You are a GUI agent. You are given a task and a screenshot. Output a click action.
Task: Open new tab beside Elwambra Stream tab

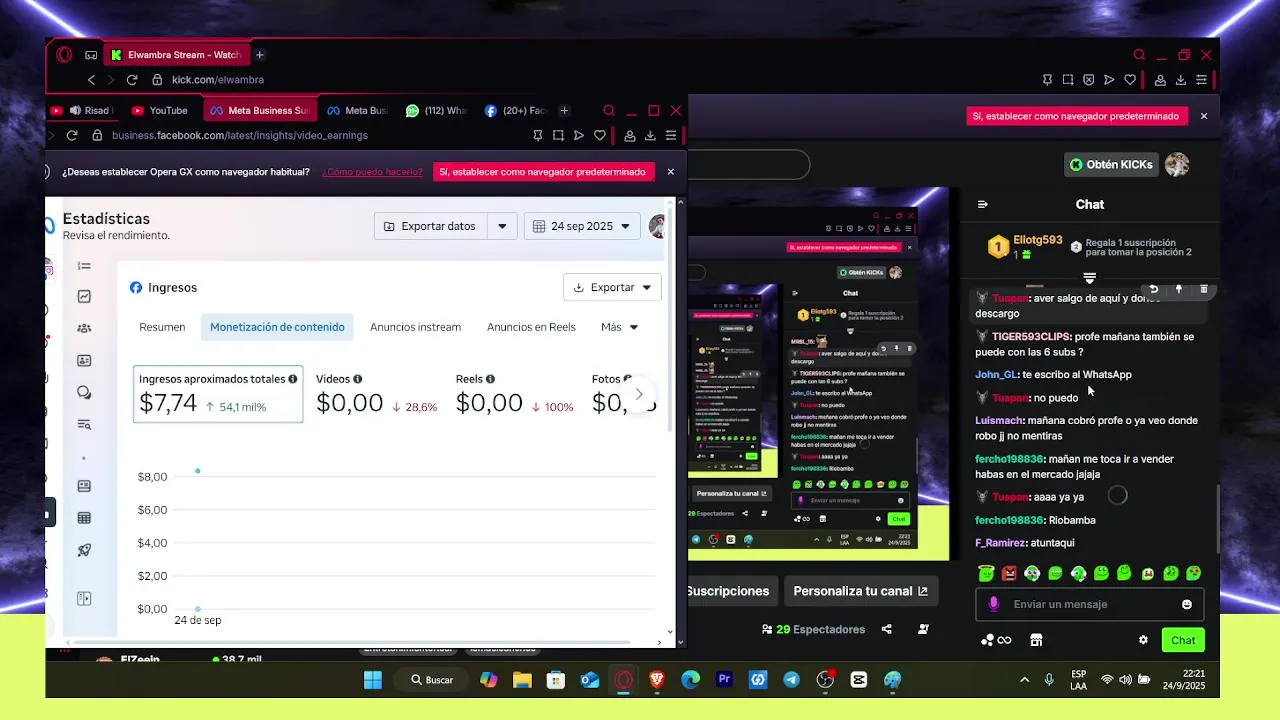click(x=259, y=55)
